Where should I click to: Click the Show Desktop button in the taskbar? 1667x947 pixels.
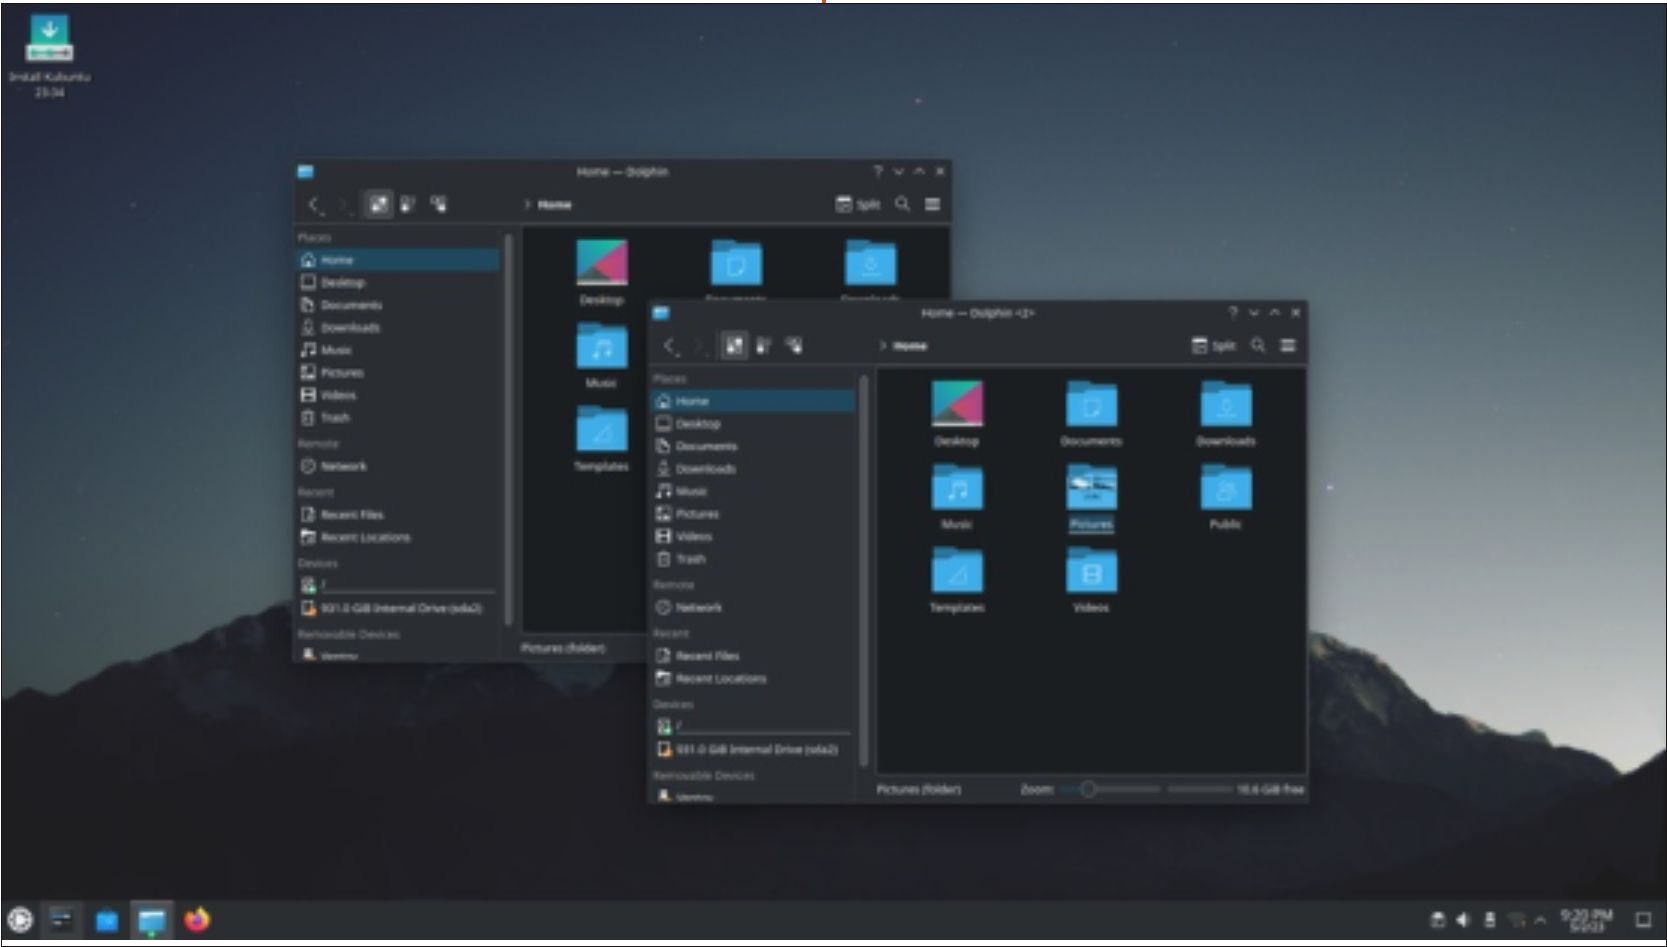pyautogui.click(x=1643, y=920)
